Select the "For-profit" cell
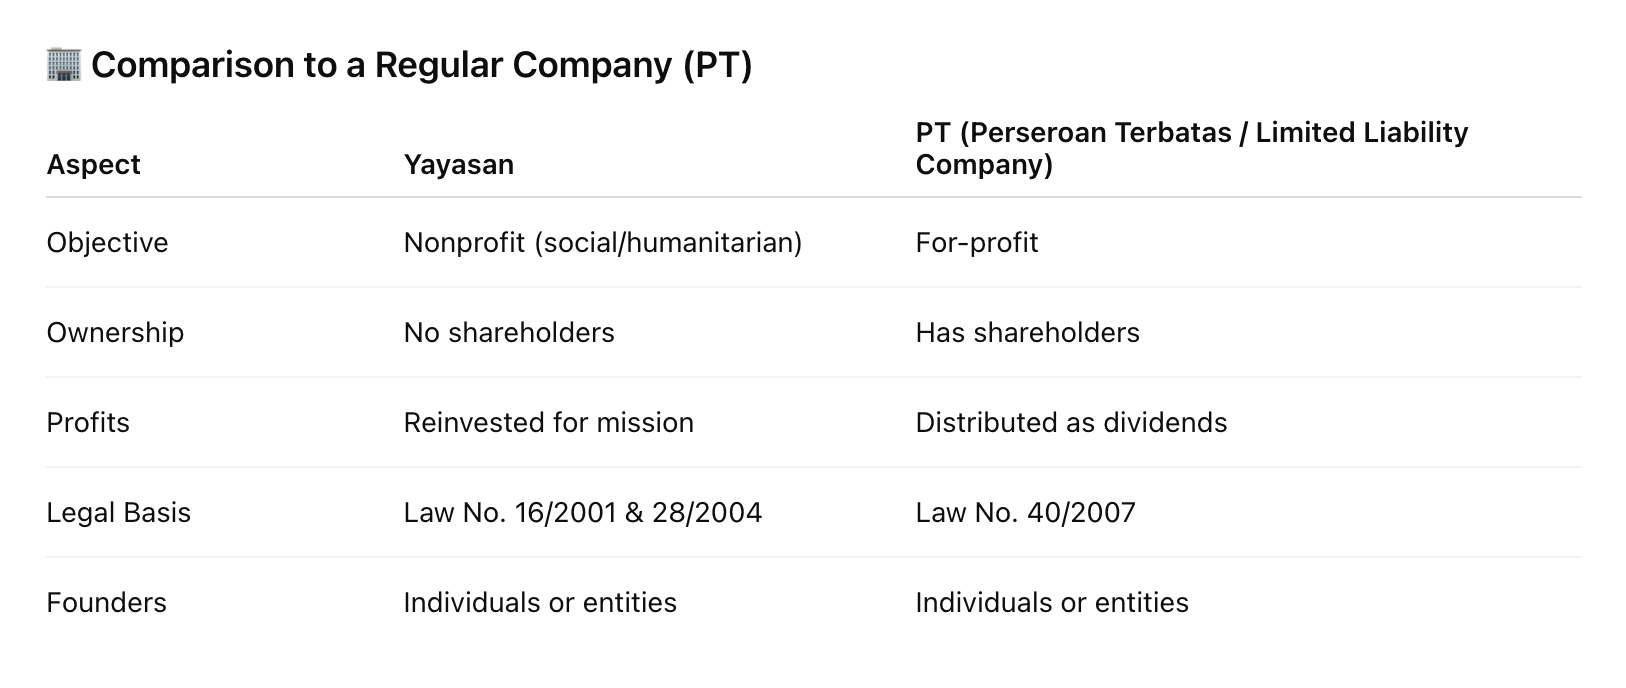The height and width of the screenshot is (688, 1626). (x=976, y=243)
